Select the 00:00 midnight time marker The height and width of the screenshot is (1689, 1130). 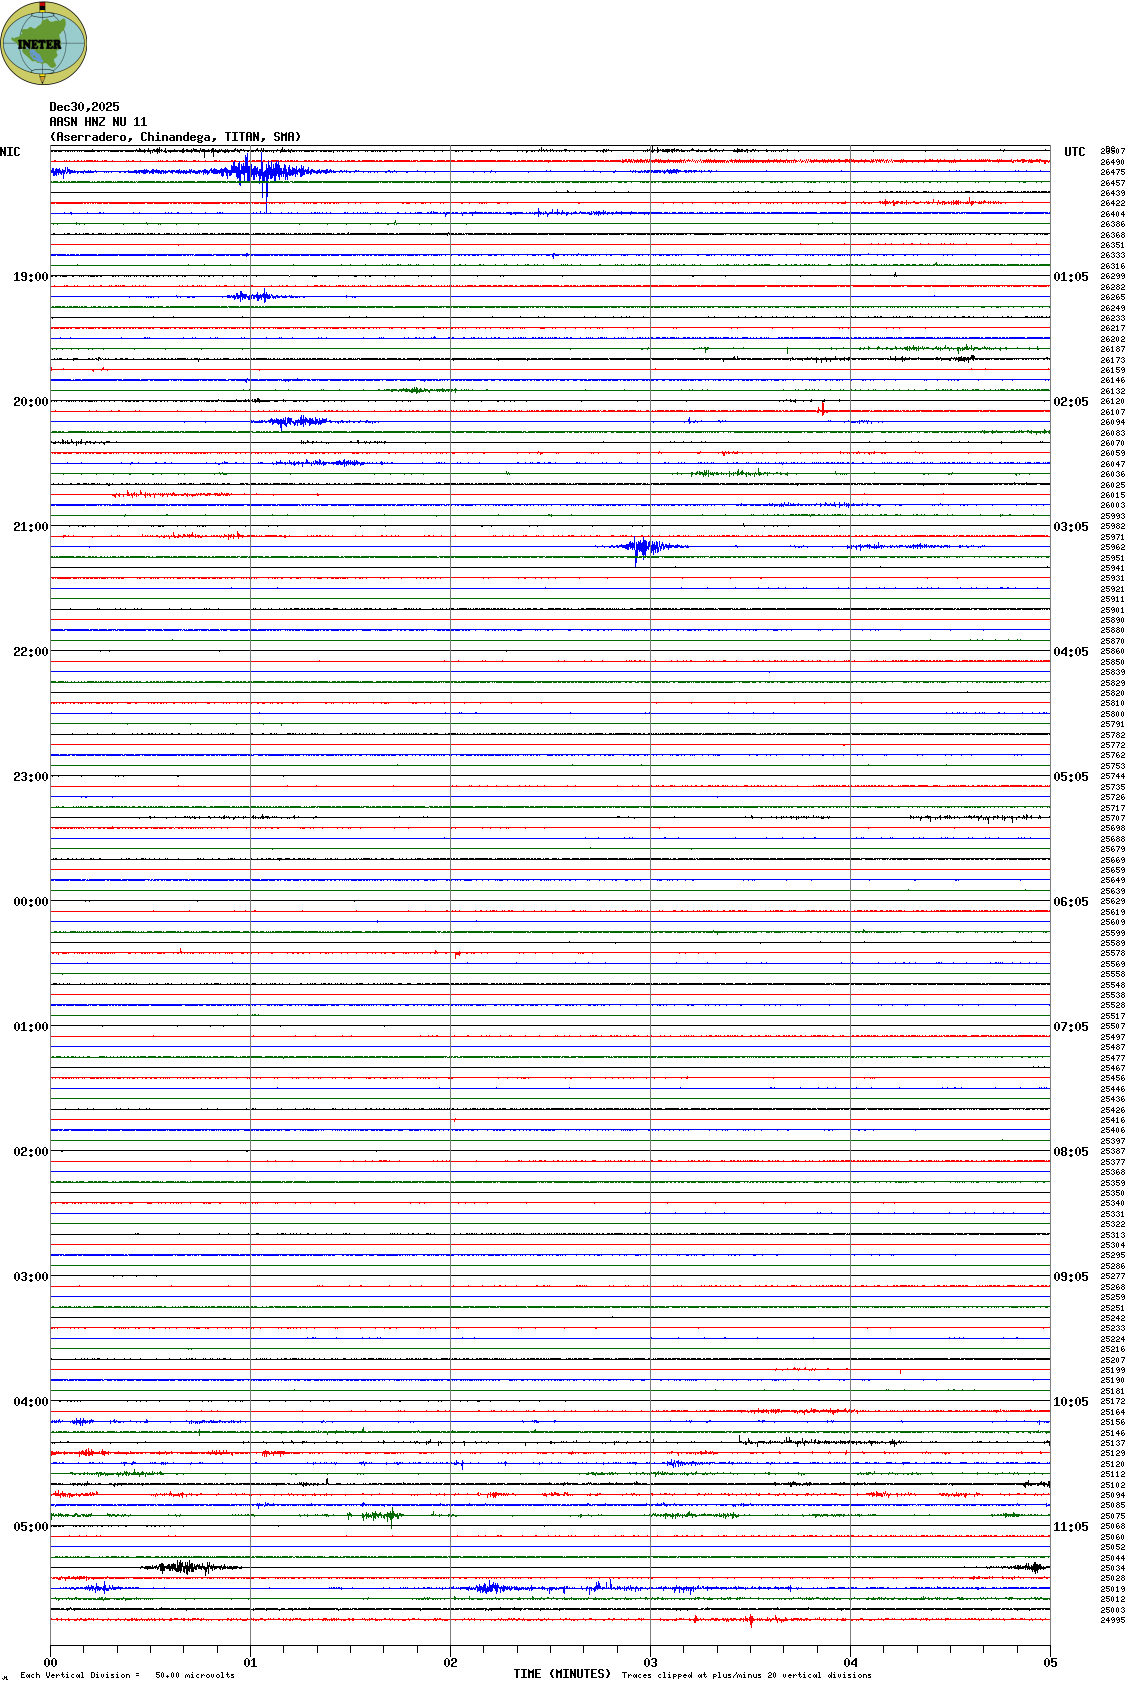30,902
